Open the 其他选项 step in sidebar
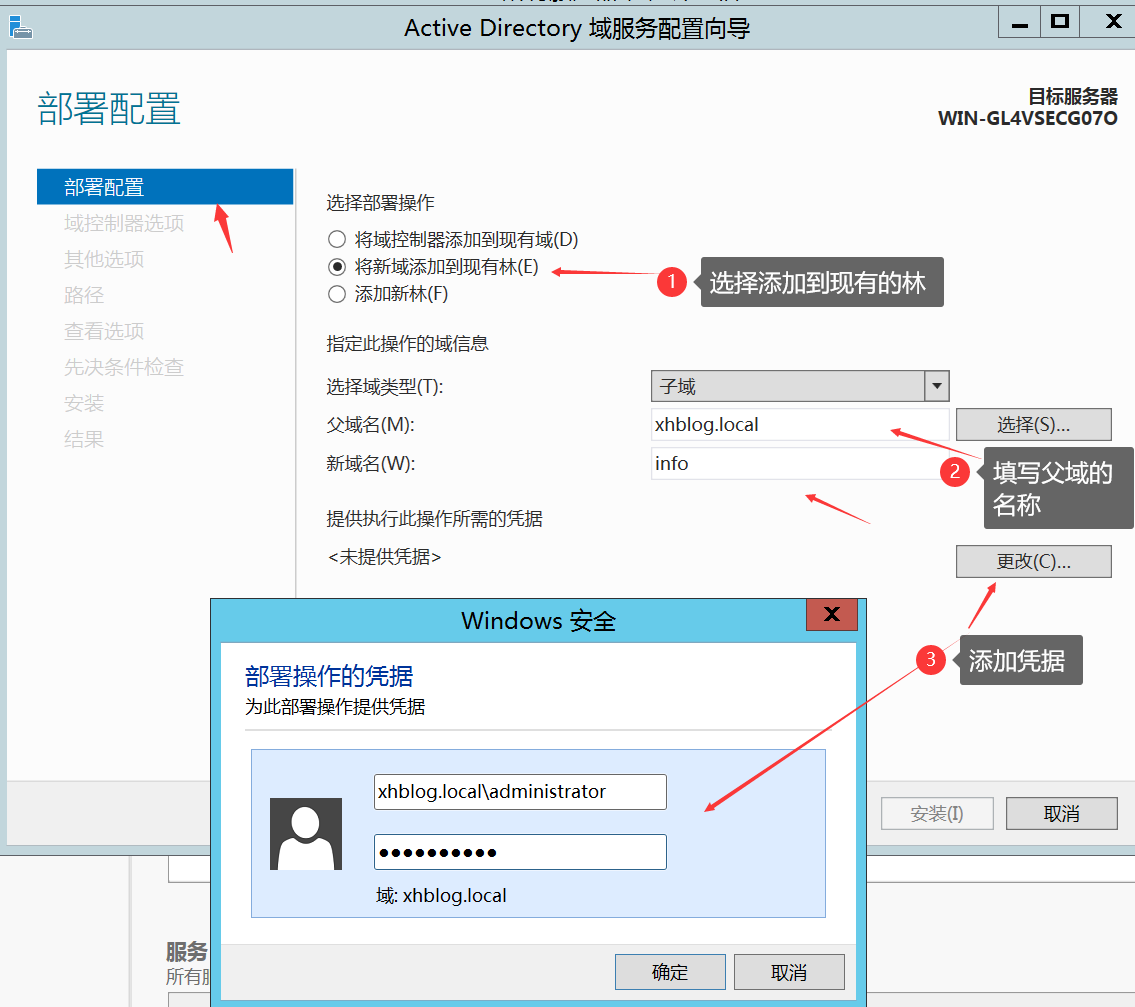 (x=104, y=259)
